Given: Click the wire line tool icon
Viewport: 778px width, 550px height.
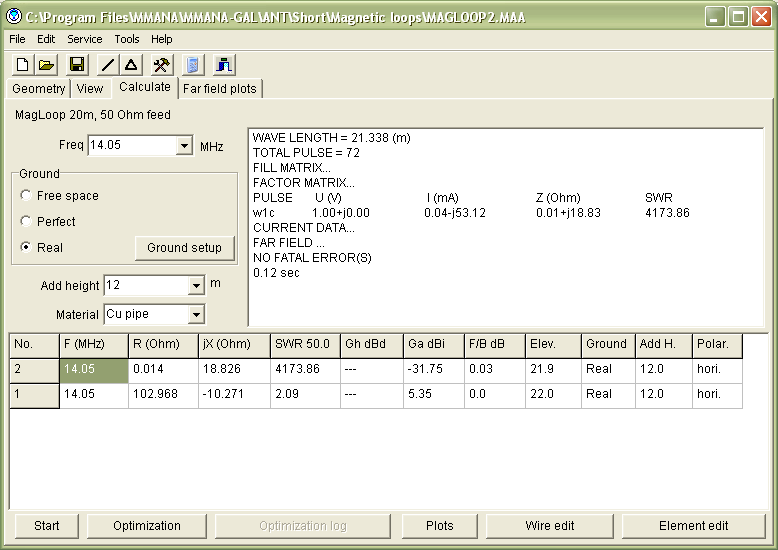Looking at the screenshot, I should click(x=107, y=65).
